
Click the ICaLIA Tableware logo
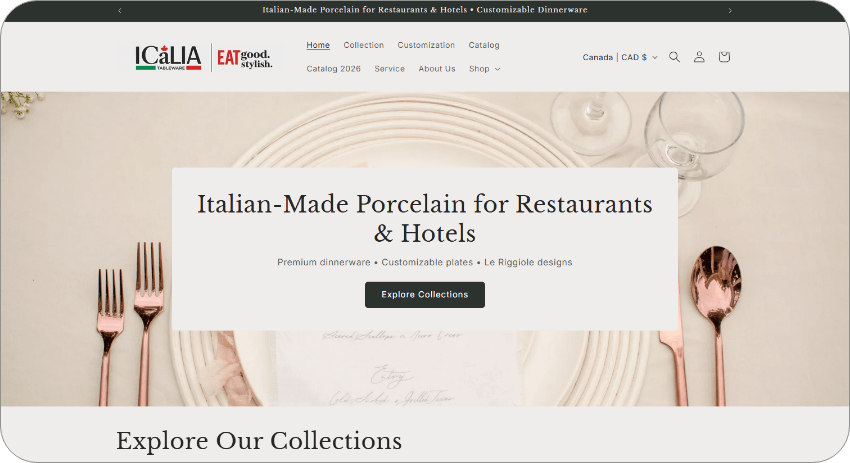[x=168, y=57]
